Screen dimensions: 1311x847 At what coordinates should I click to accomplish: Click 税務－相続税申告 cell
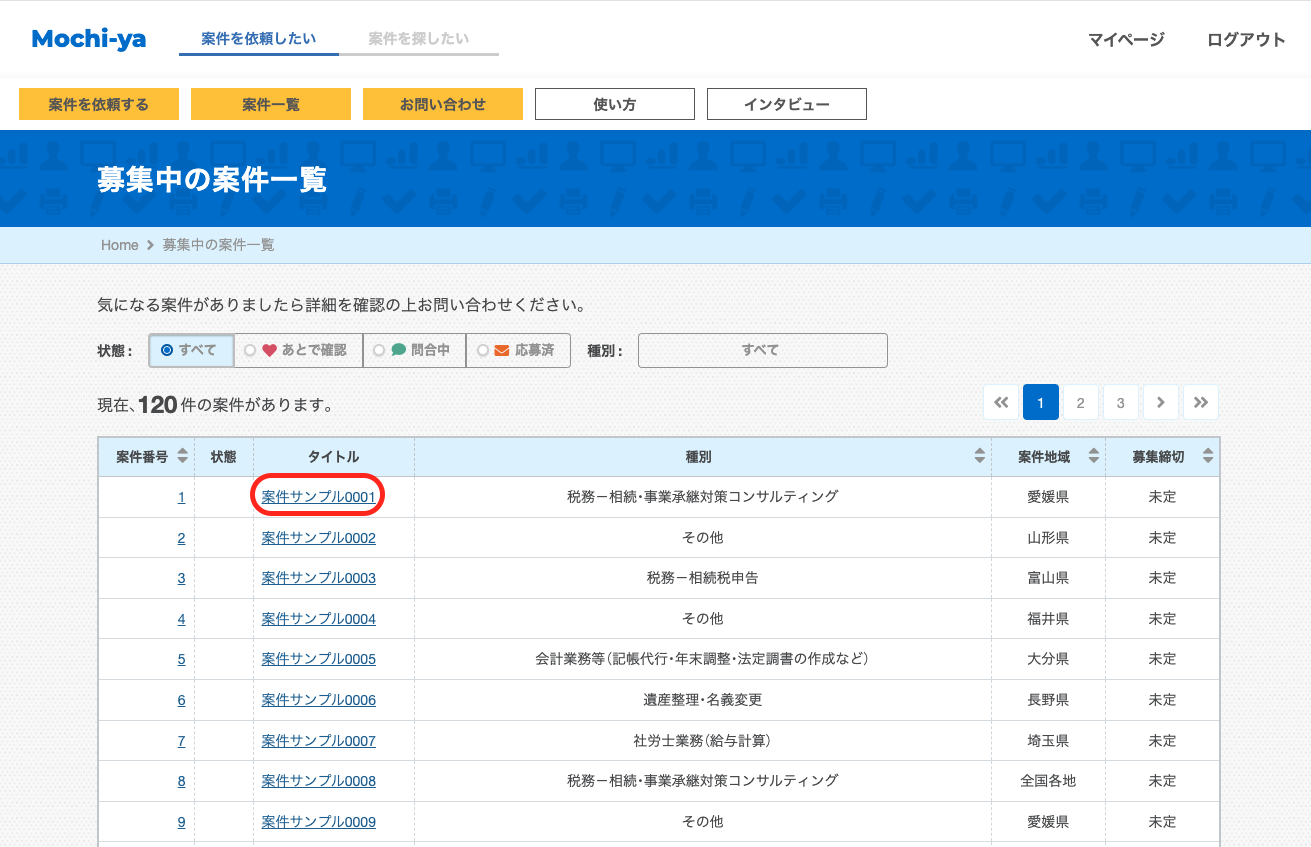coord(702,578)
